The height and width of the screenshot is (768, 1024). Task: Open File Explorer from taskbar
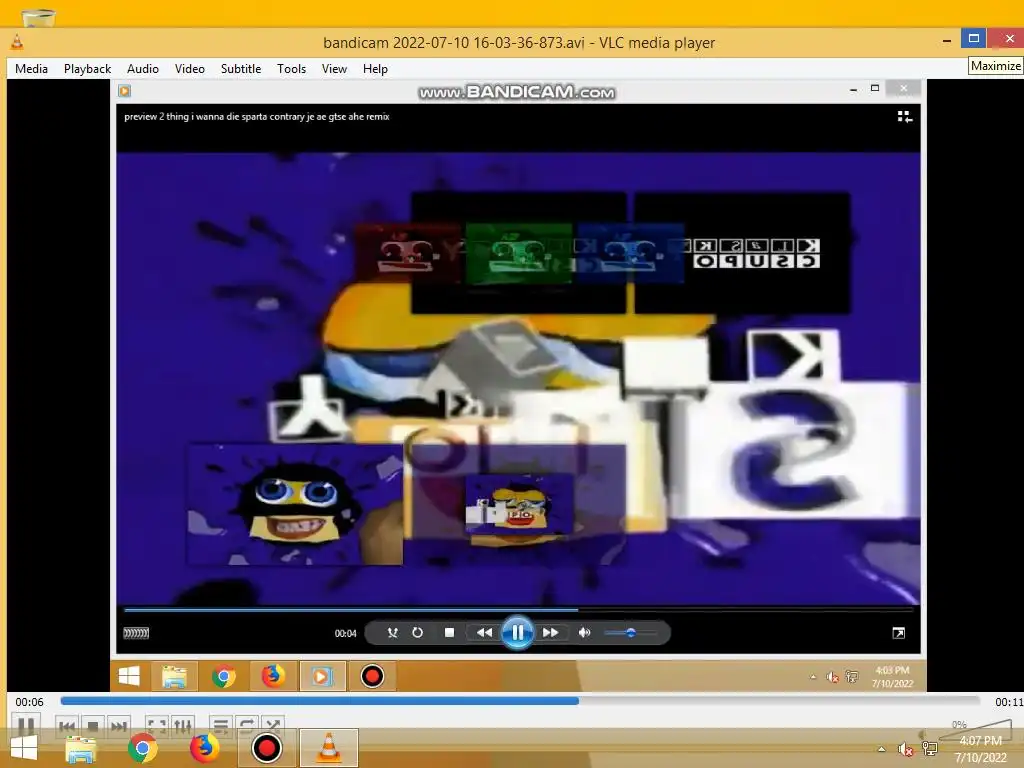click(x=81, y=748)
